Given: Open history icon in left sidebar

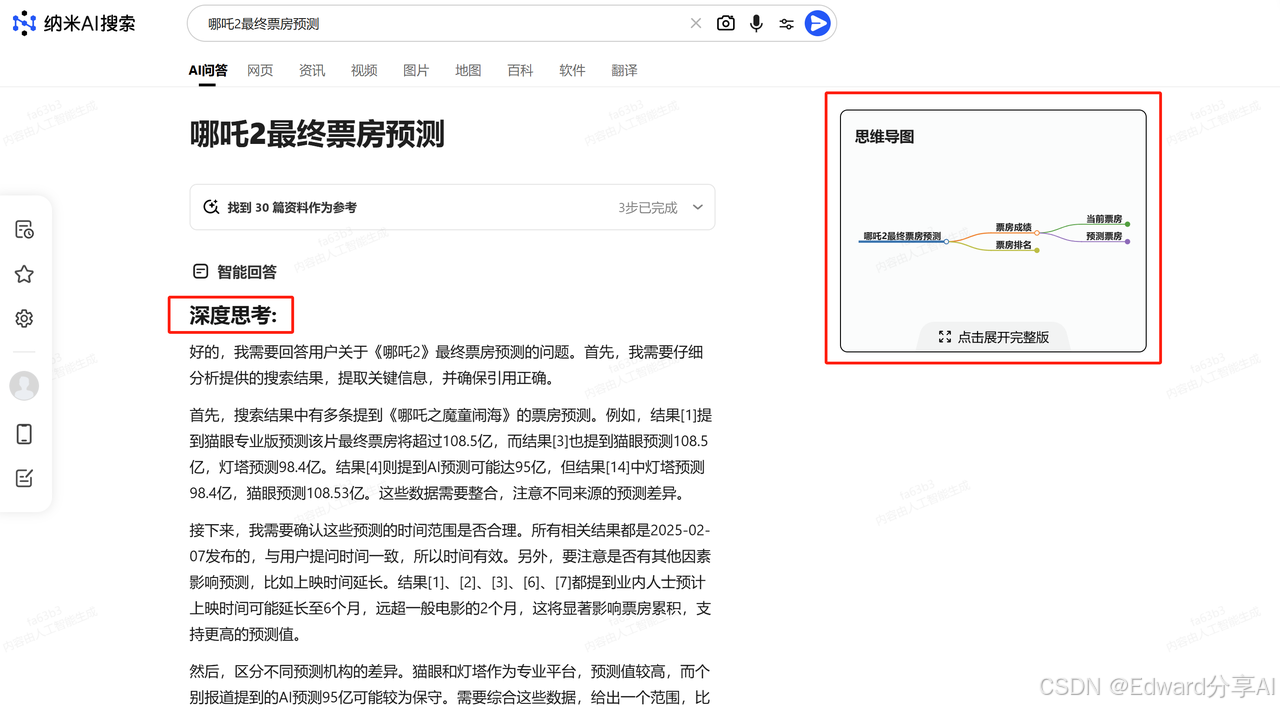Looking at the screenshot, I should click(x=25, y=230).
